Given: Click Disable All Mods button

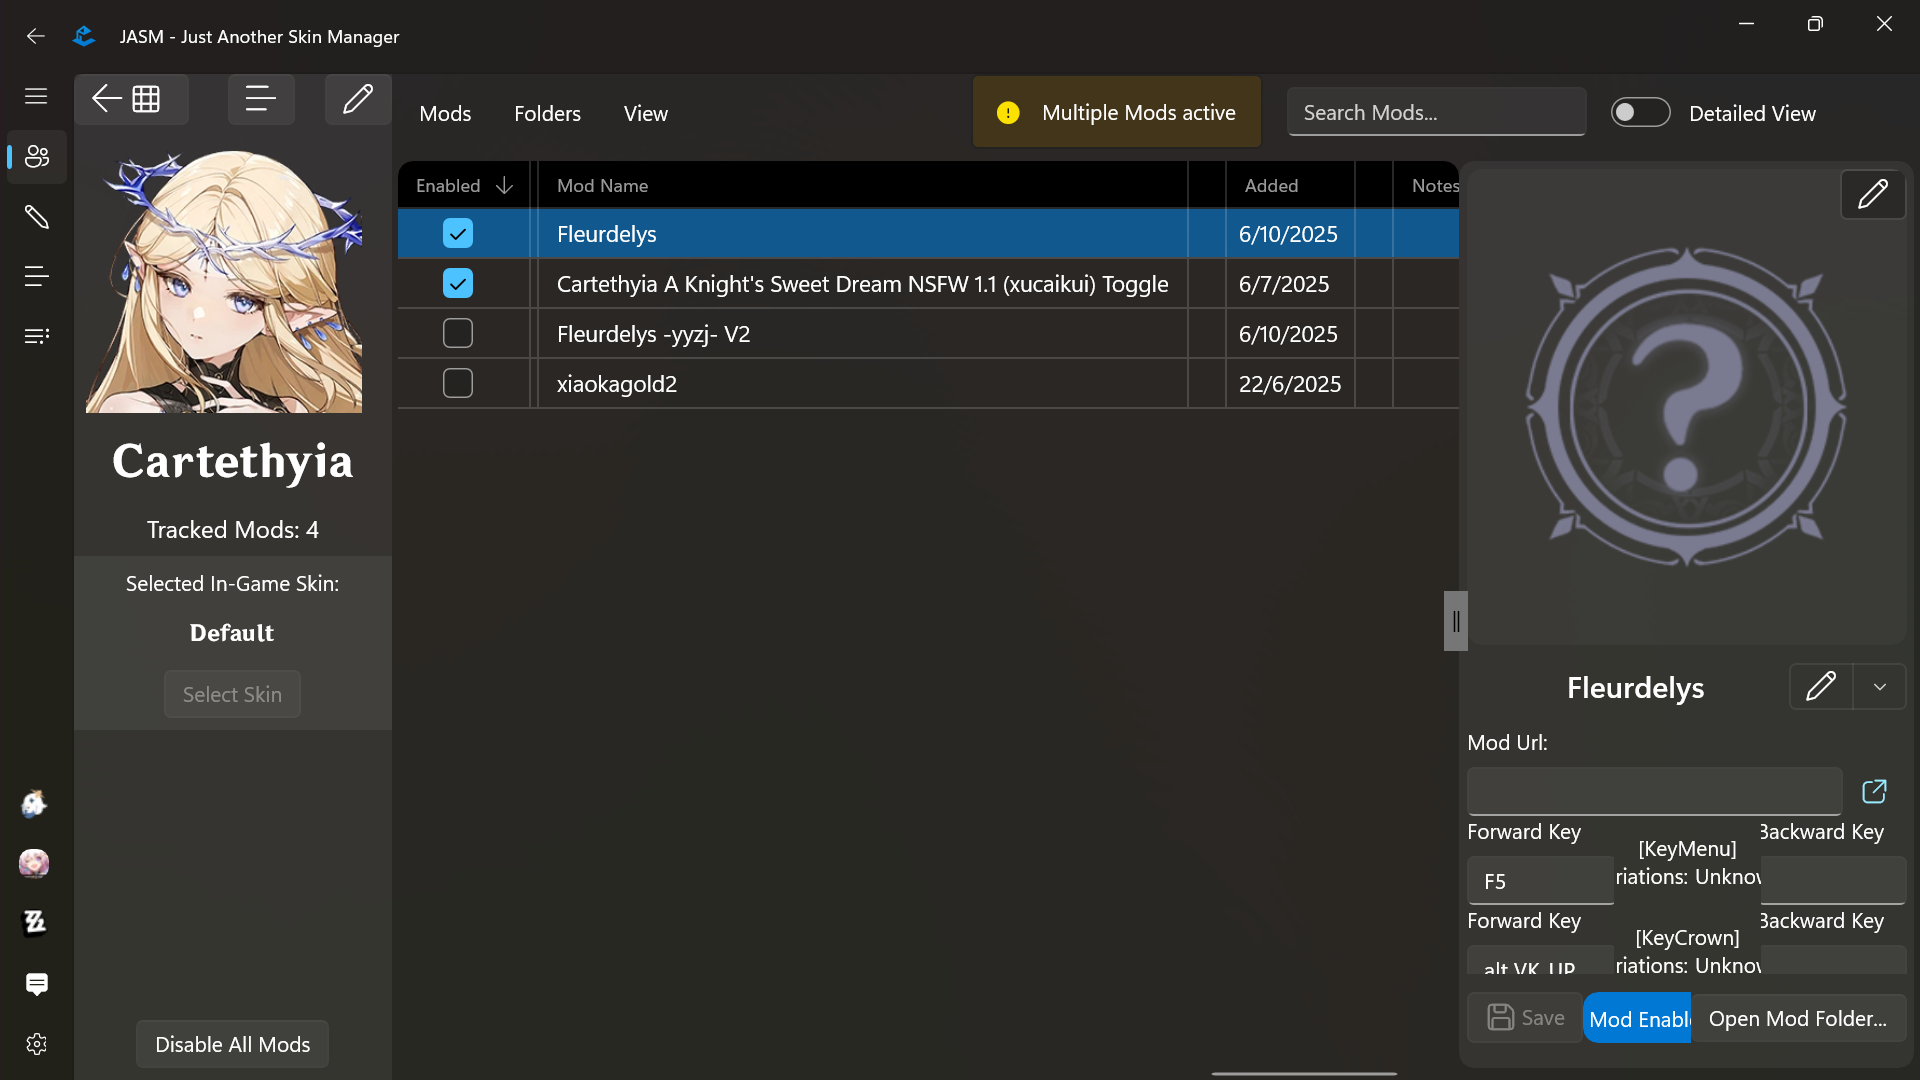Looking at the screenshot, I should 232,1044.
